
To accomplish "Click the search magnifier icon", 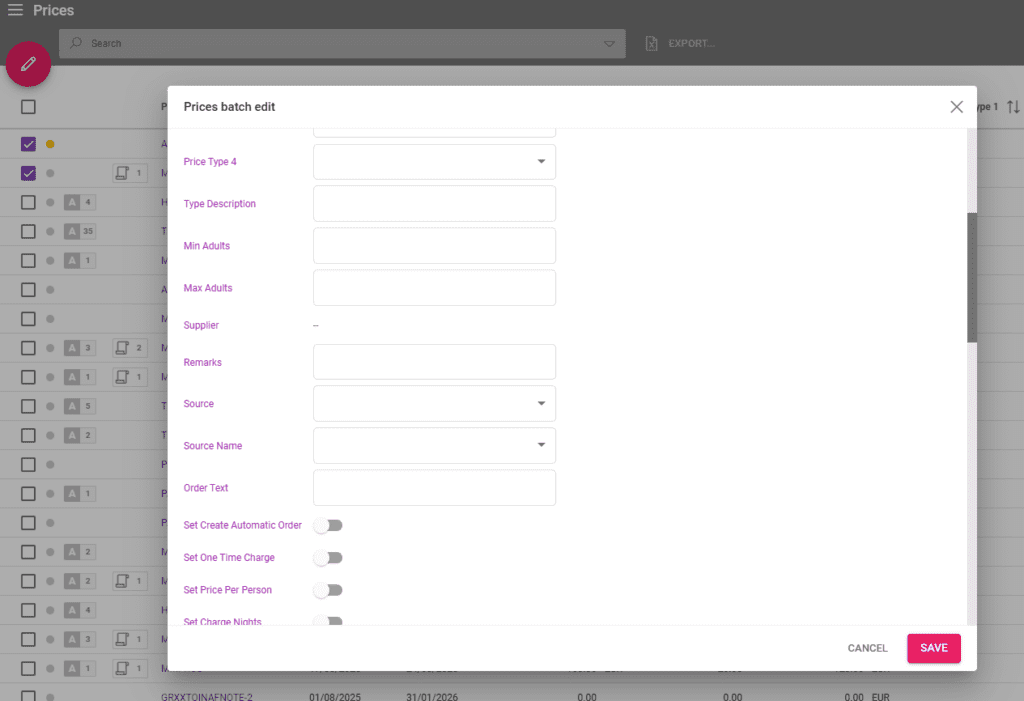I will click(x=76, y=43).
